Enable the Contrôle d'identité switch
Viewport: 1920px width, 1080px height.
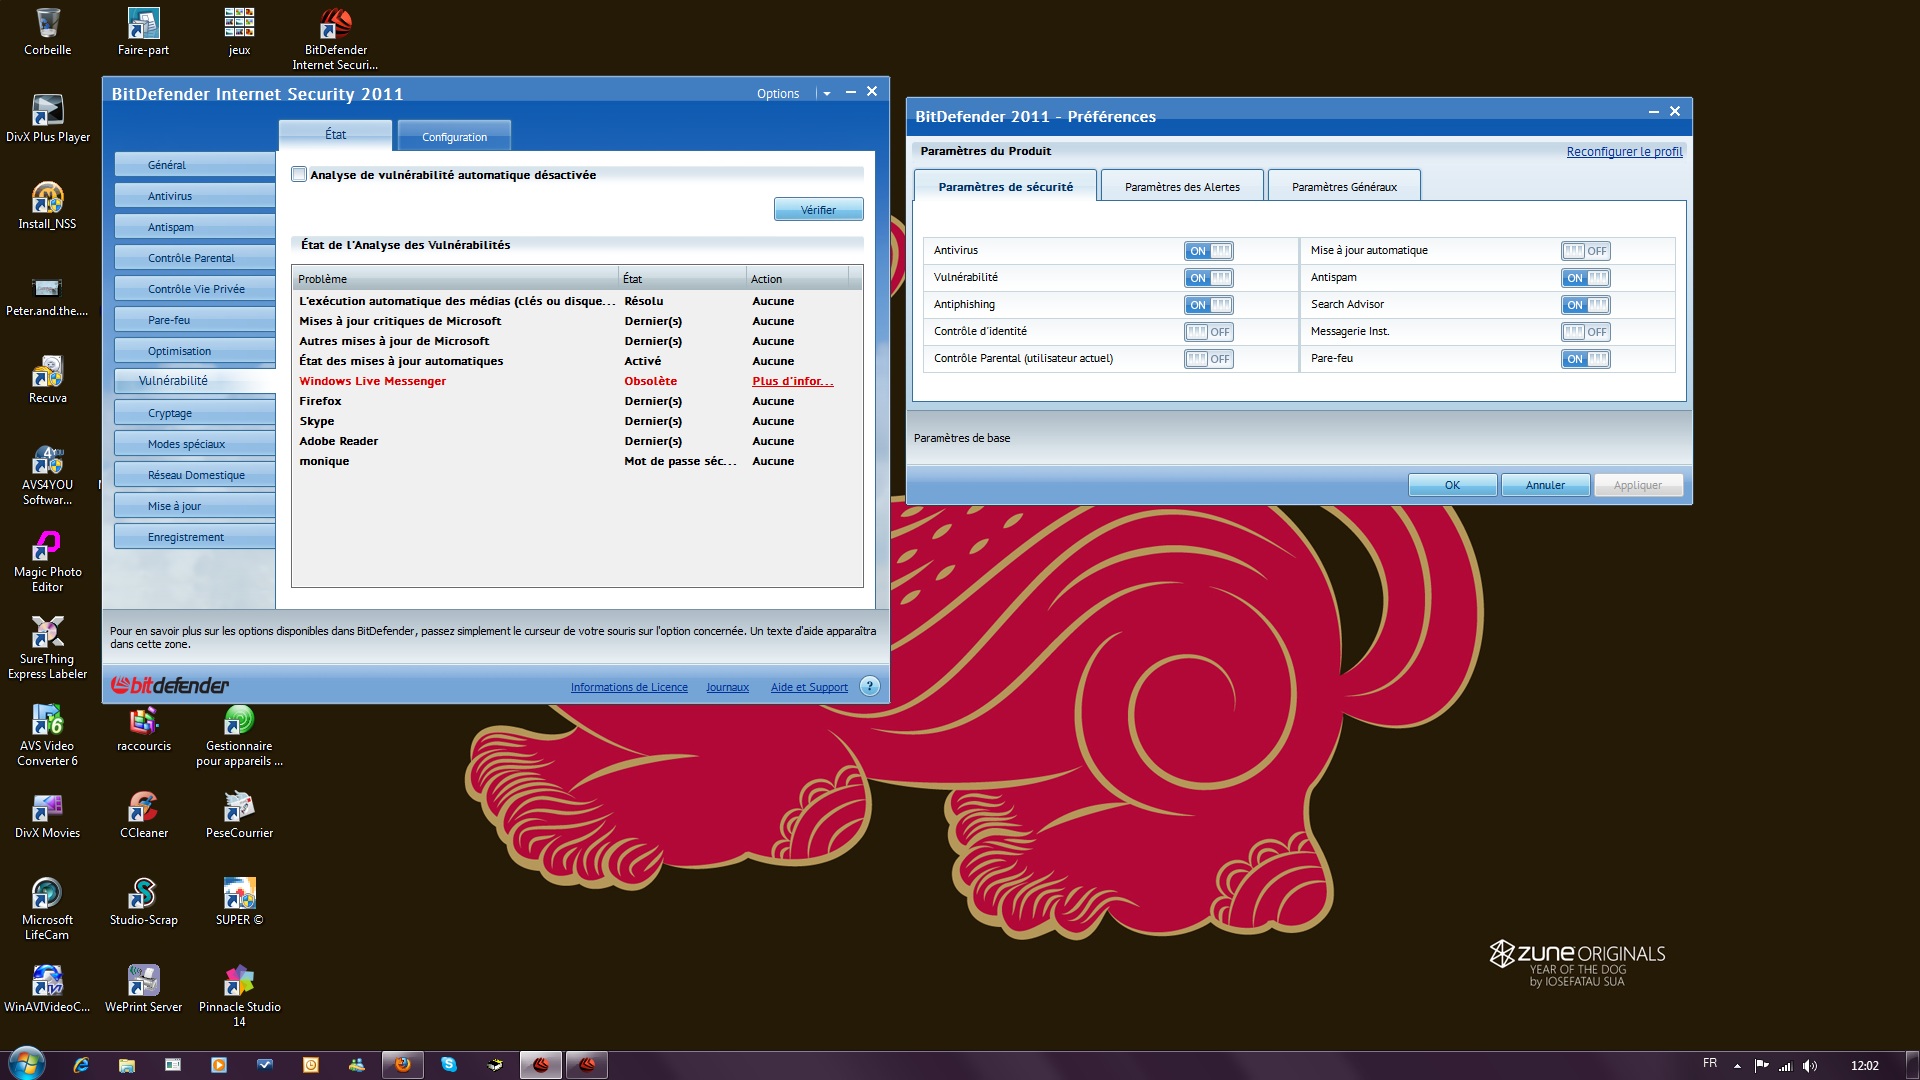1208,332
